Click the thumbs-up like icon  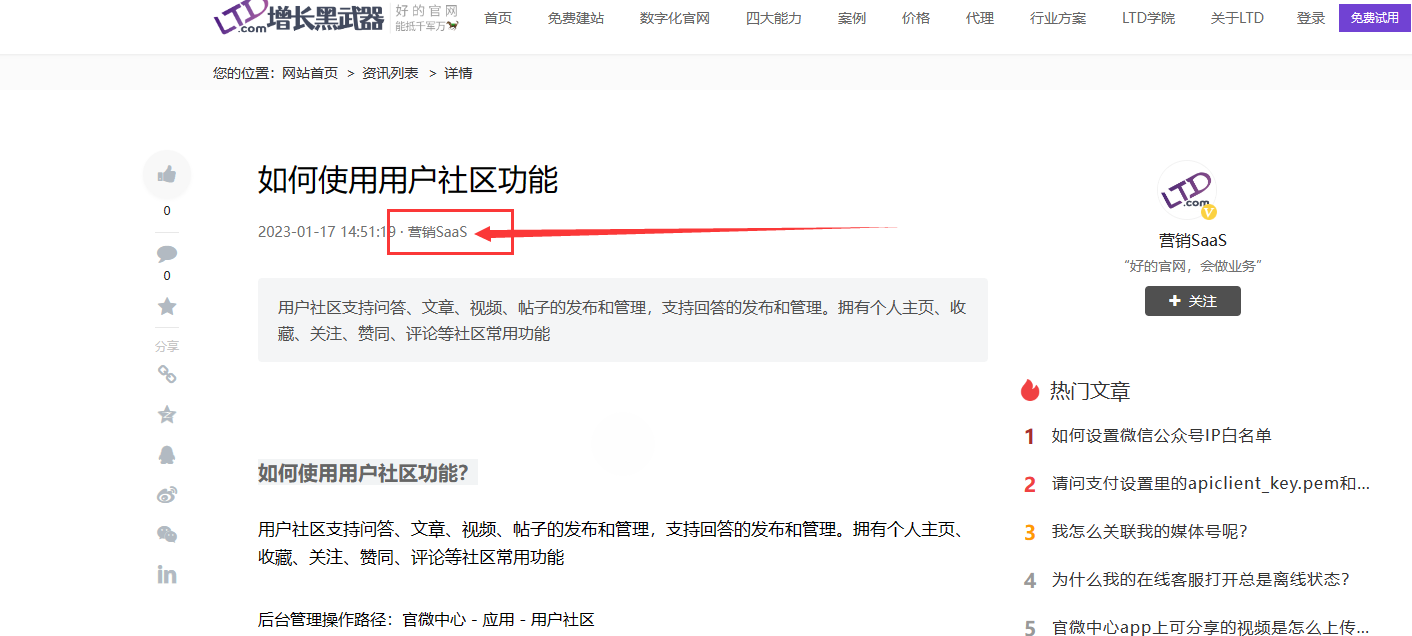pos(166,175)
